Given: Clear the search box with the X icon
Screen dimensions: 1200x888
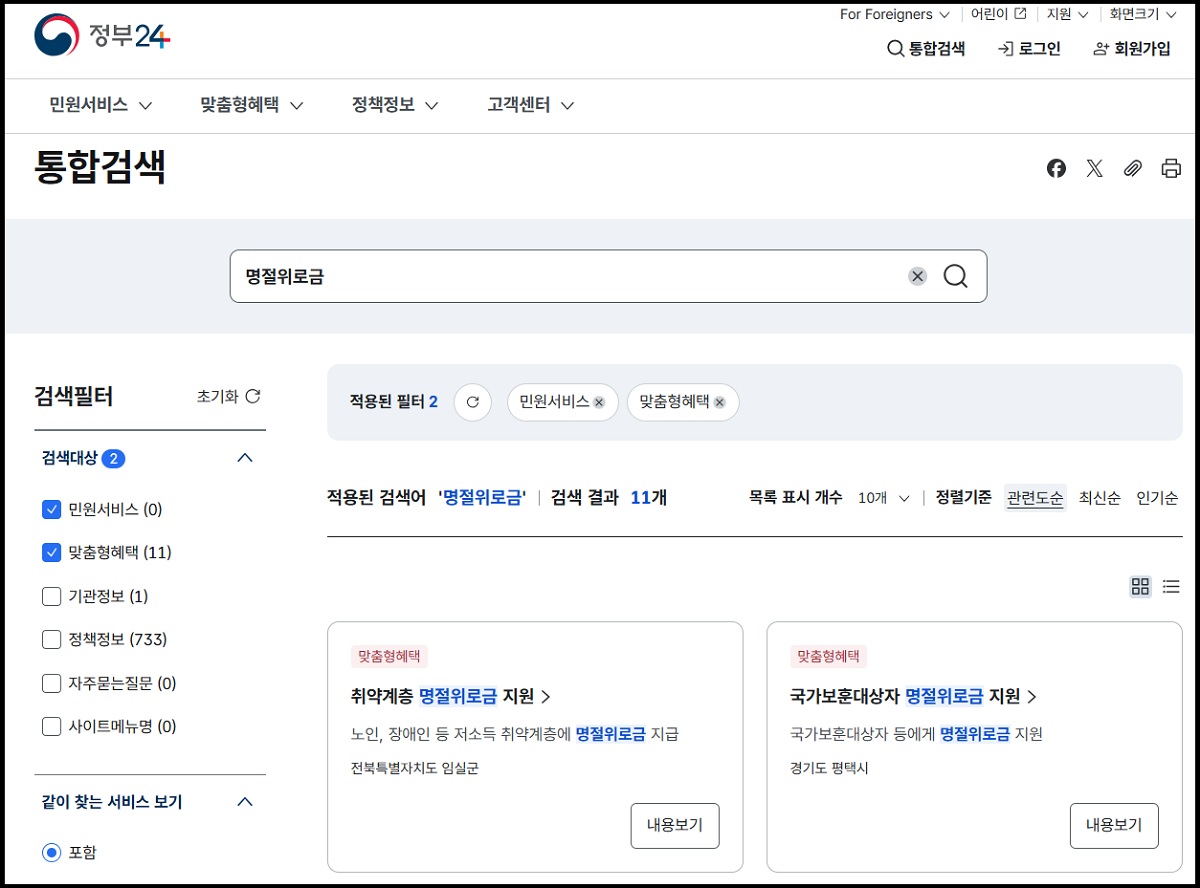Looking at the screenshot, I should [x=917, y=276].
